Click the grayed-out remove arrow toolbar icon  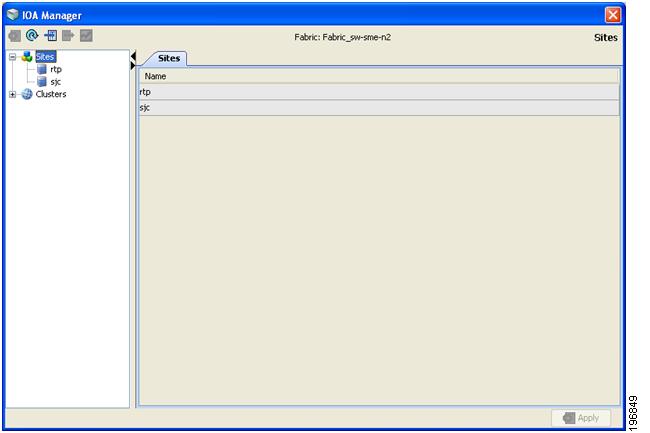coord(68,36)
